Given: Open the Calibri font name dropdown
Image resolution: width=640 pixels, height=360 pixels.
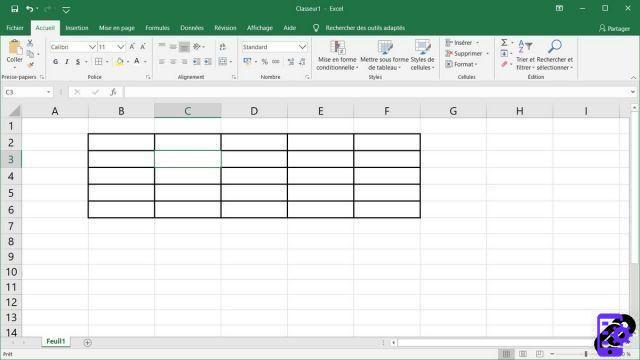Looking at the screenshot, I should (x=92, y=47).
